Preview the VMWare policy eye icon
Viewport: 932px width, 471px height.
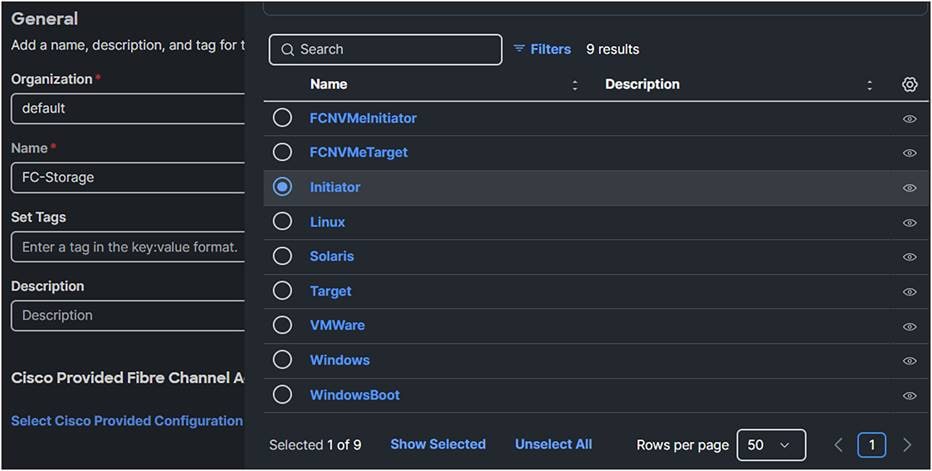tap(909, 326)
